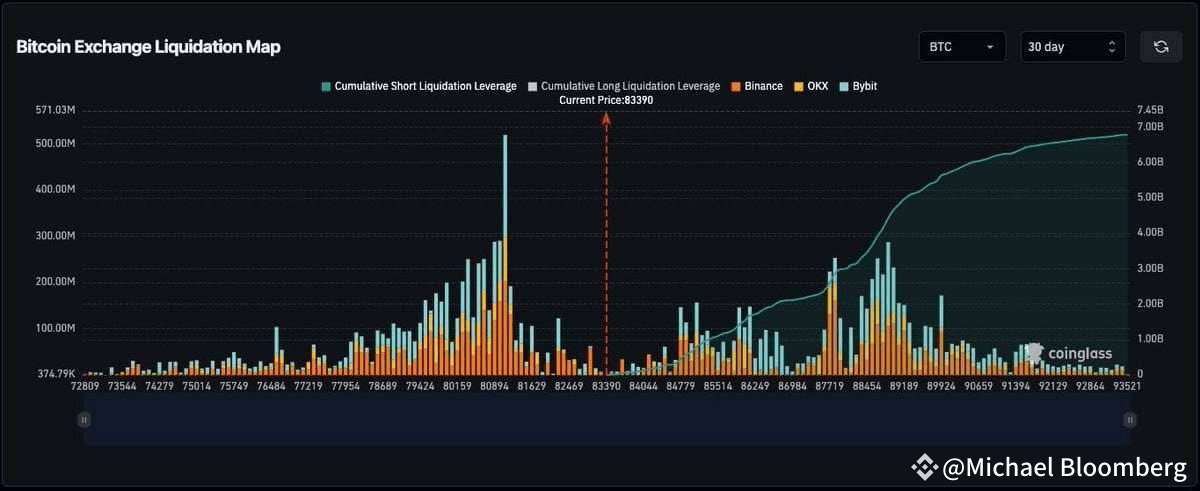Toggle the OKX legend series
The width and height of the screenshot is (1200, 491).
(x=811, y=86)
